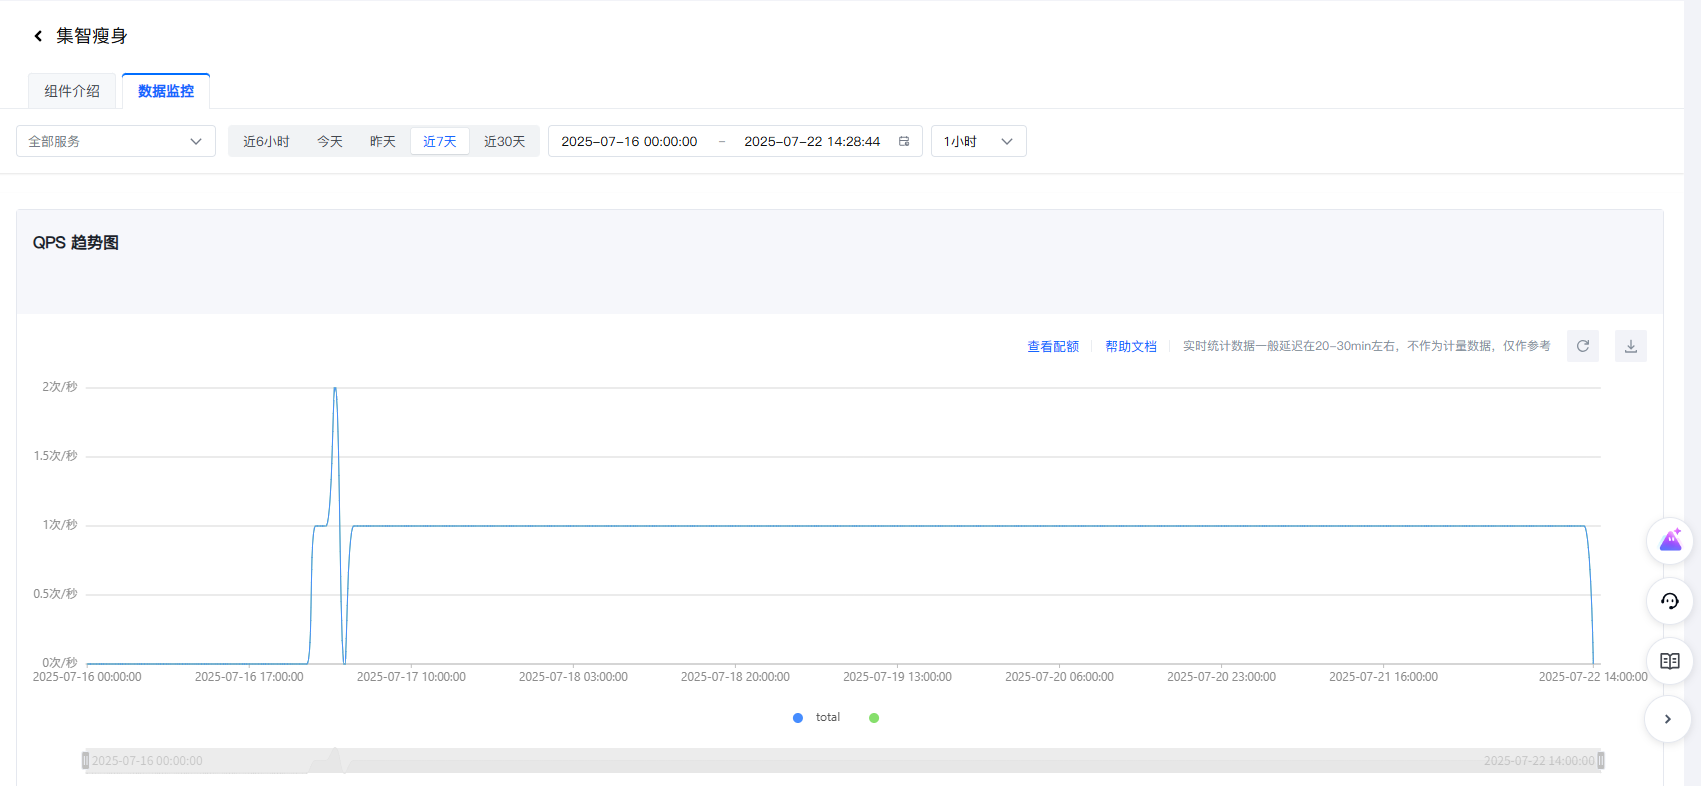Image resolution: width=1701 pixels, height=786 pixels.
Task: Select the 近7天 time range option
Action: pos(439,141)
